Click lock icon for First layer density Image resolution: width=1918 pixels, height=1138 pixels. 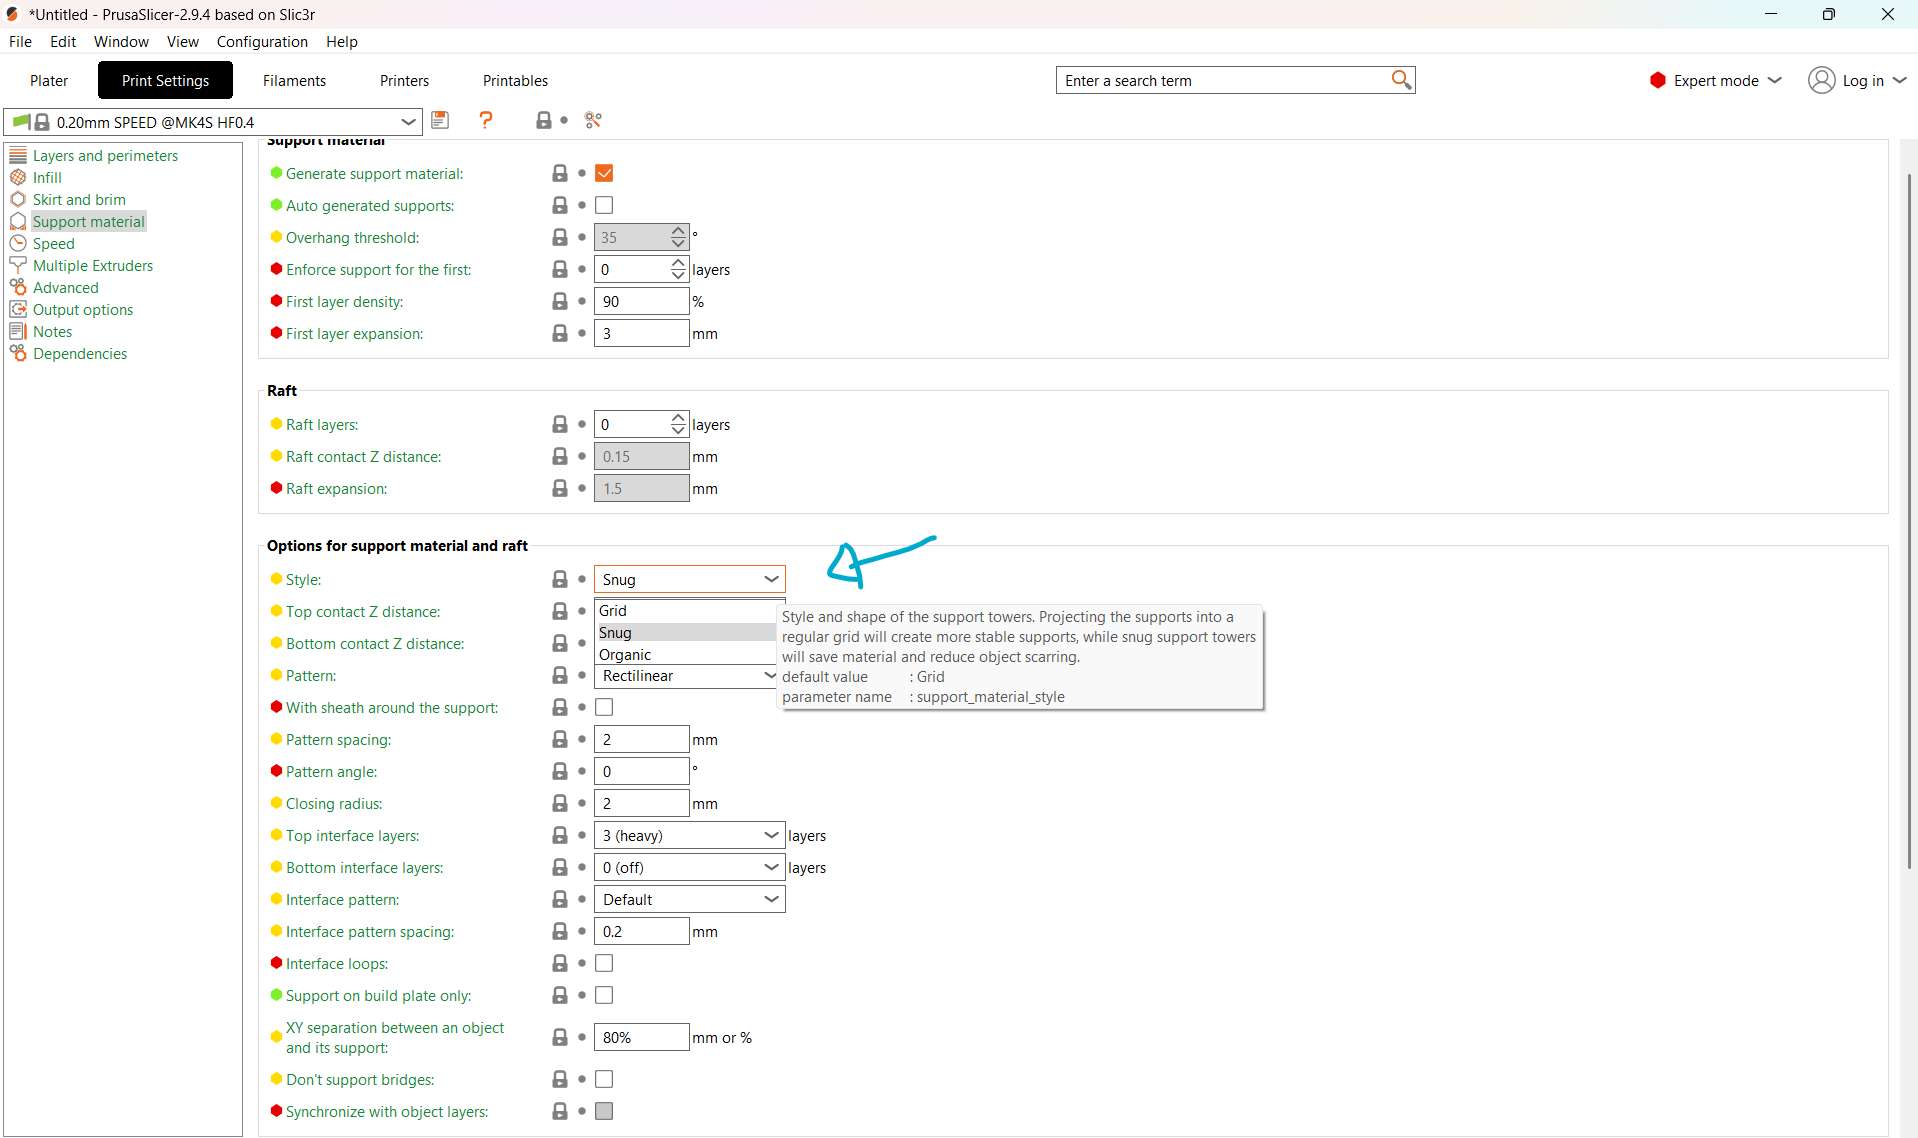coord(560,301)
